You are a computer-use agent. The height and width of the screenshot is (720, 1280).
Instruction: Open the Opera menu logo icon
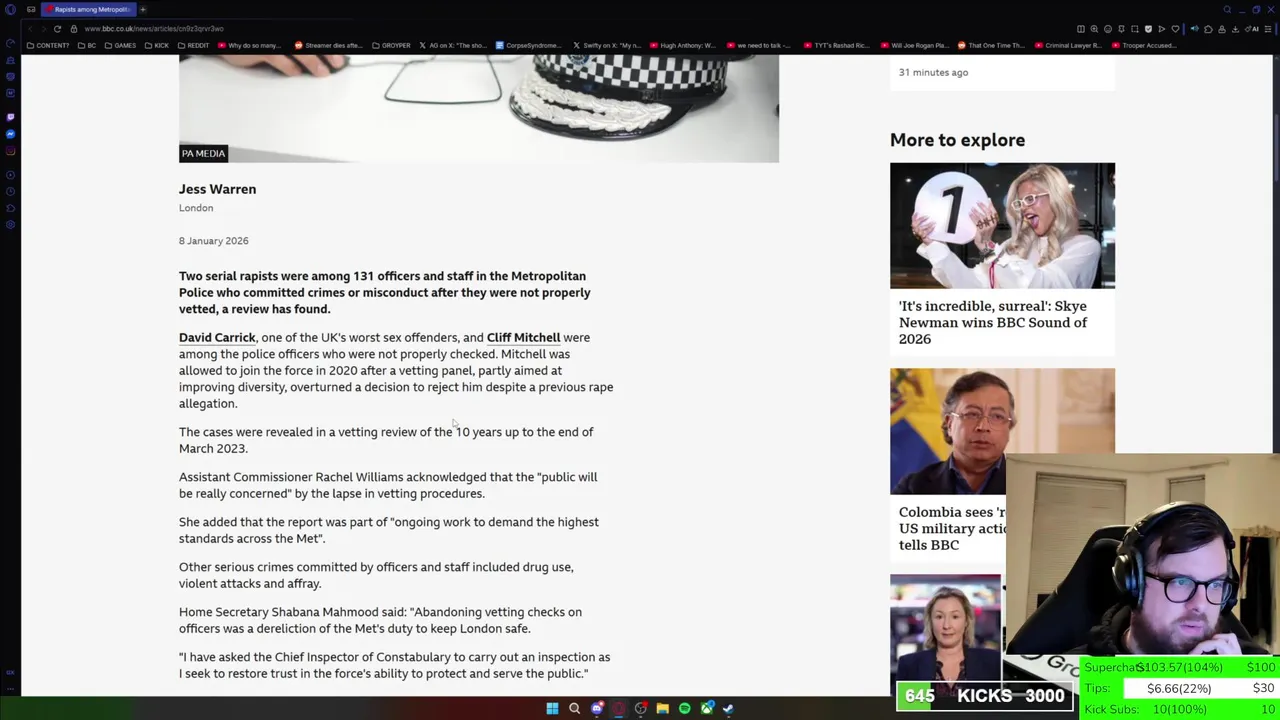pos(10,9)
